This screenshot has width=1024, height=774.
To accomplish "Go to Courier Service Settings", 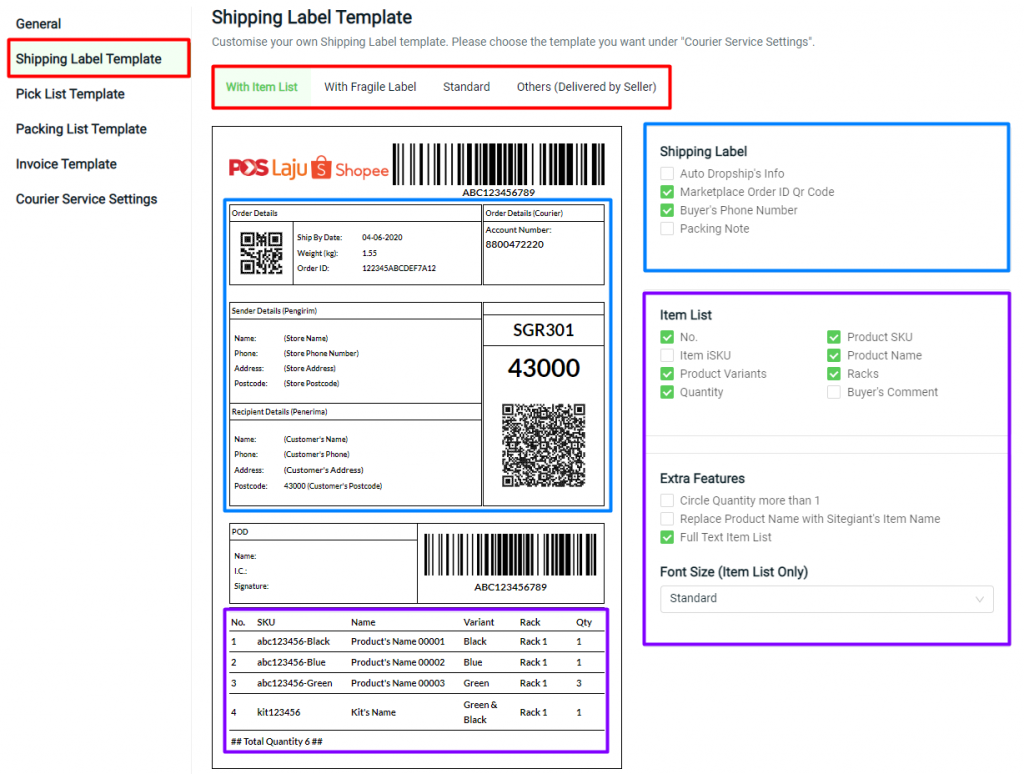I will click(x=86, y=199).
